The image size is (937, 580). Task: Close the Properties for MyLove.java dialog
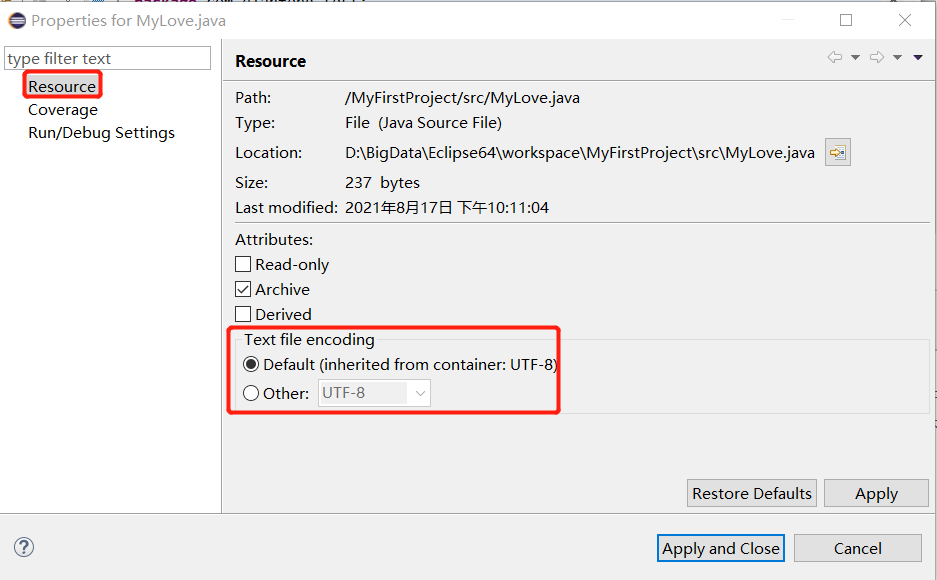(x=905, y=20)
